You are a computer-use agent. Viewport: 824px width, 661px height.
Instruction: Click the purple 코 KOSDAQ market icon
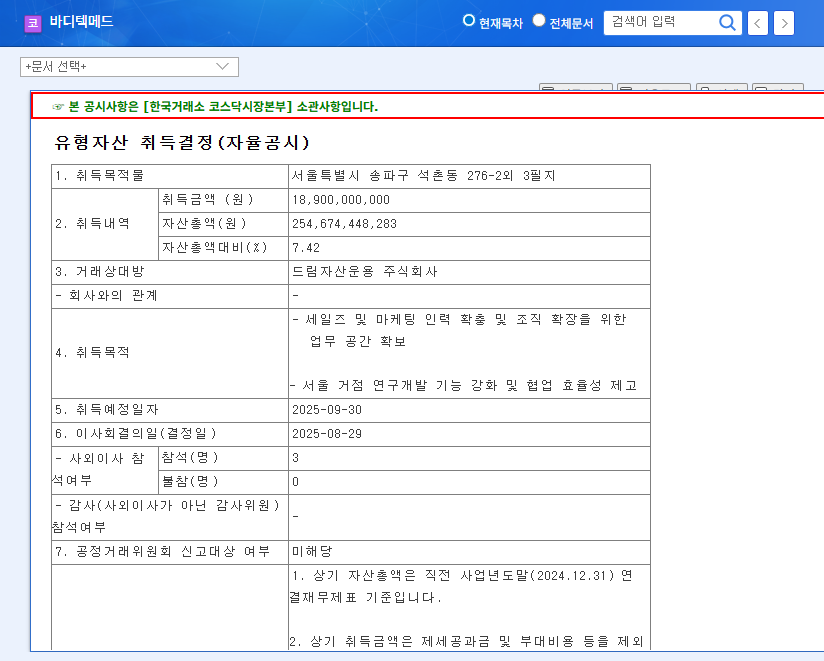33,23
